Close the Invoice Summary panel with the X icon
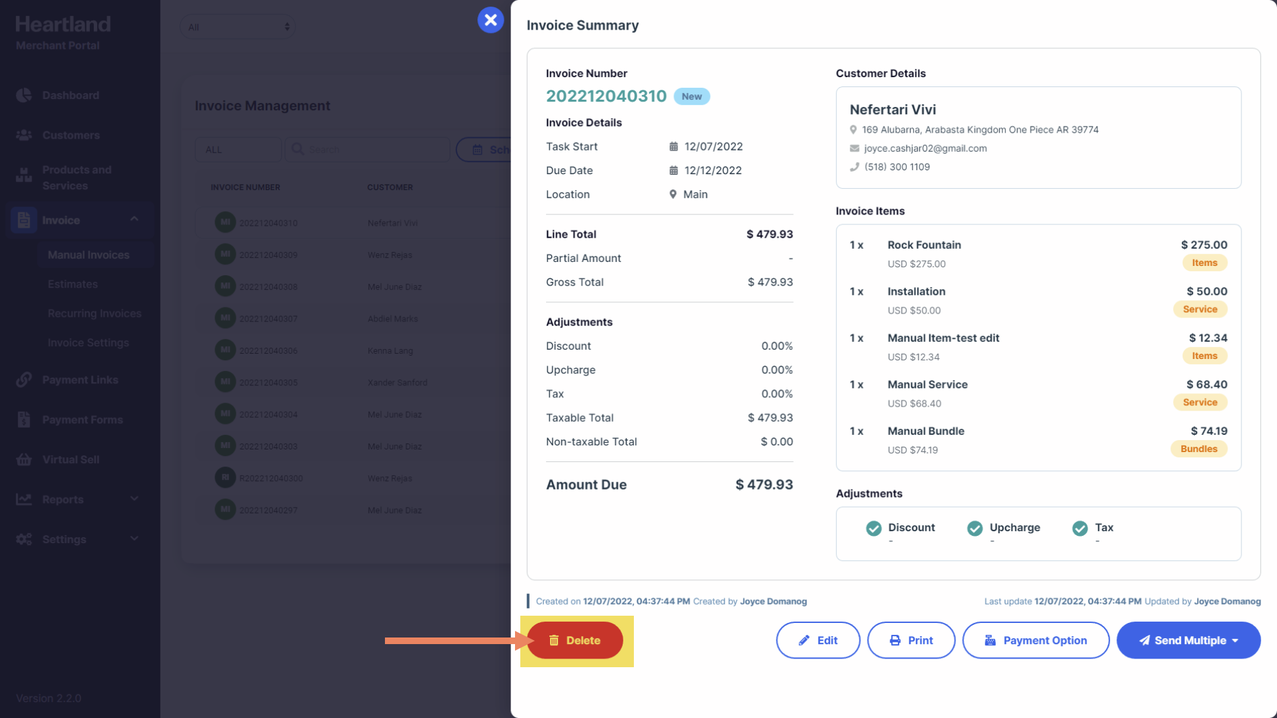Viewport: 1277px width, 718px height. (x=490, y=20)
